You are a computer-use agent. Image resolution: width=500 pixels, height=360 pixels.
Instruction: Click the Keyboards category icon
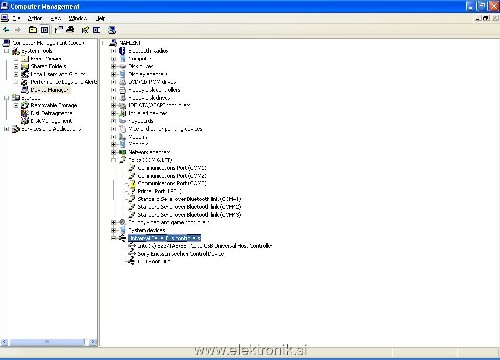(122, 121)
